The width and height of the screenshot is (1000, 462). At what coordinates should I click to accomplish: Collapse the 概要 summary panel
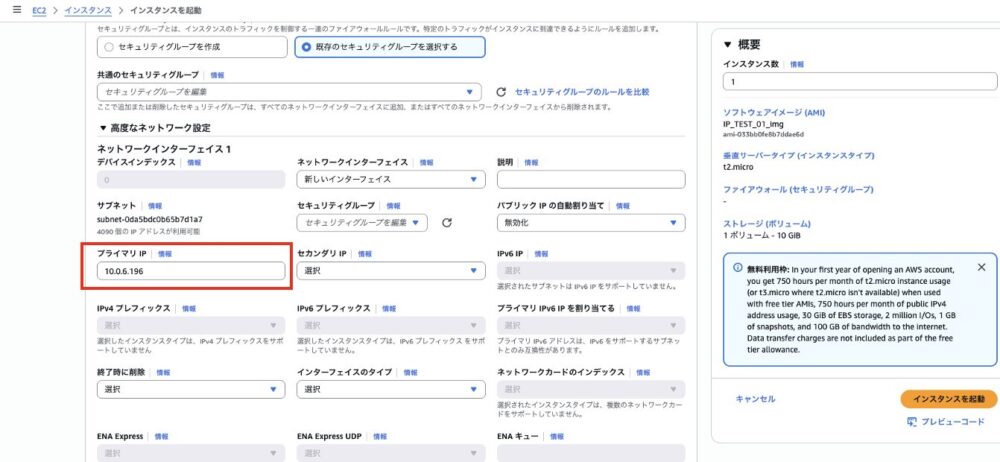point(727,45)
